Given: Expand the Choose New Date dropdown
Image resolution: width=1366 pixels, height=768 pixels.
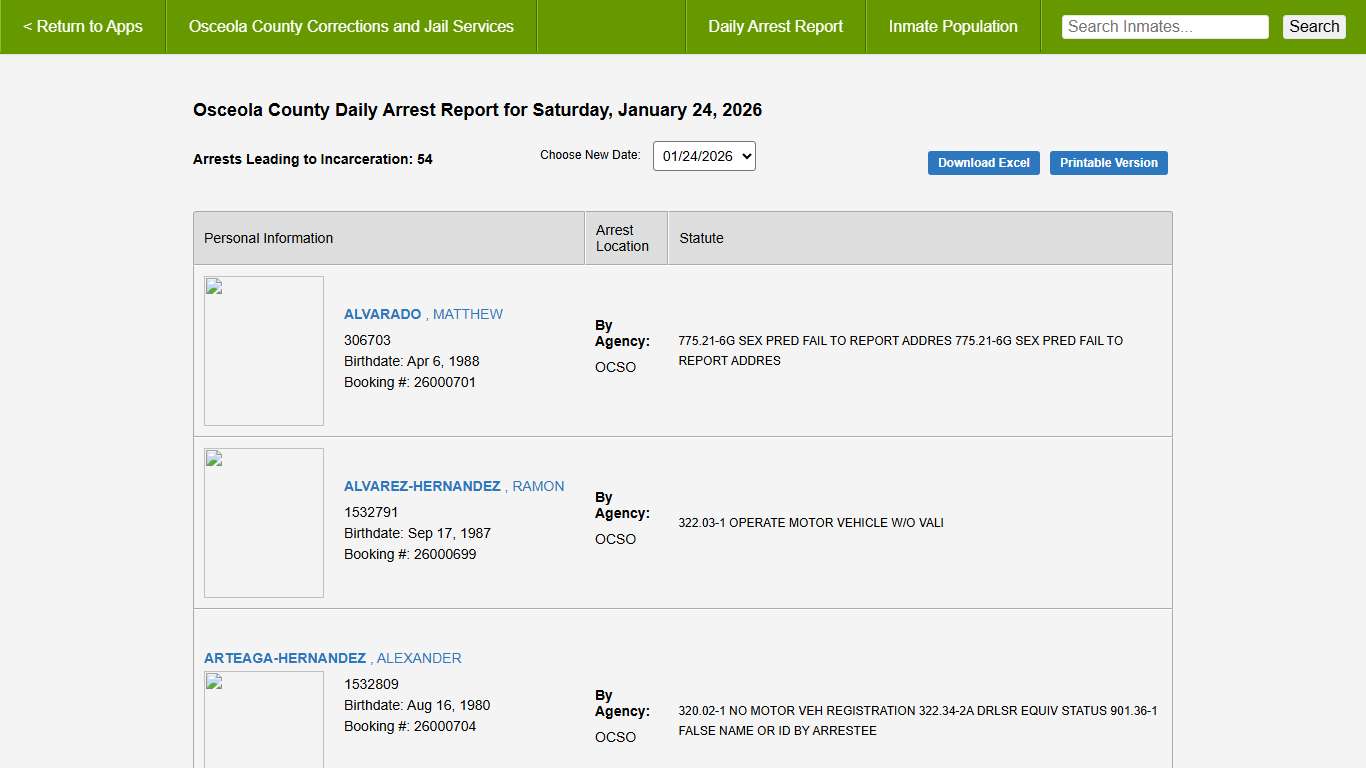Looking at the screenshot, I should tap(704, 156).
